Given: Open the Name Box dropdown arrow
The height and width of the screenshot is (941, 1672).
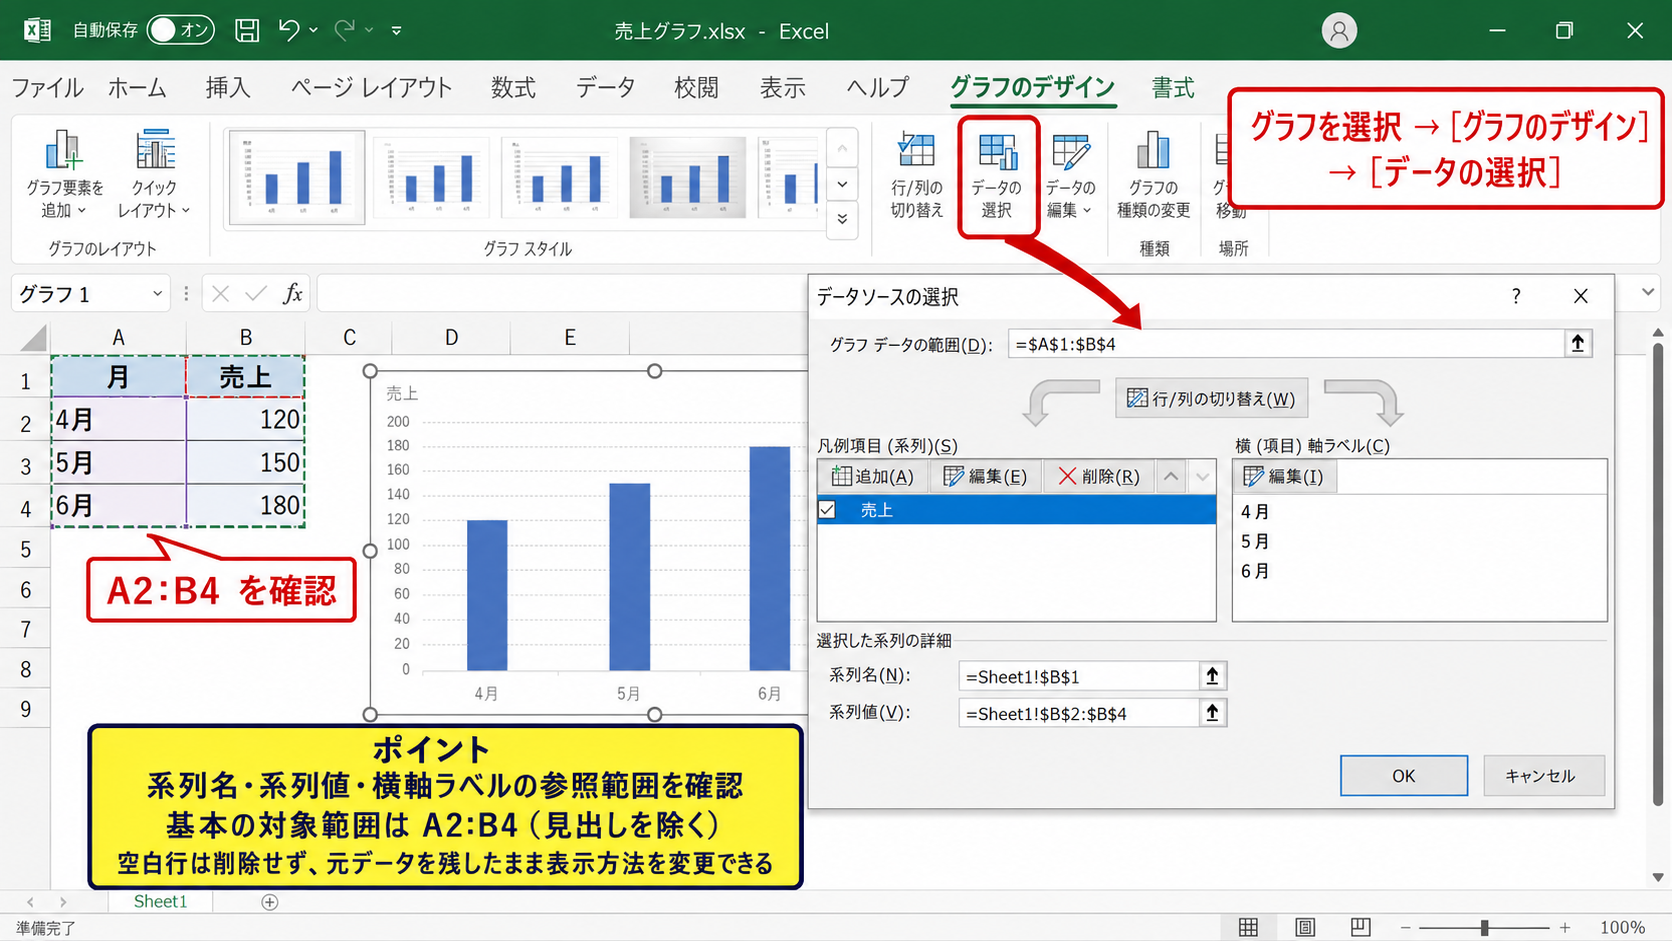Looking at the screenshot, I should click(x=157, y=293).
